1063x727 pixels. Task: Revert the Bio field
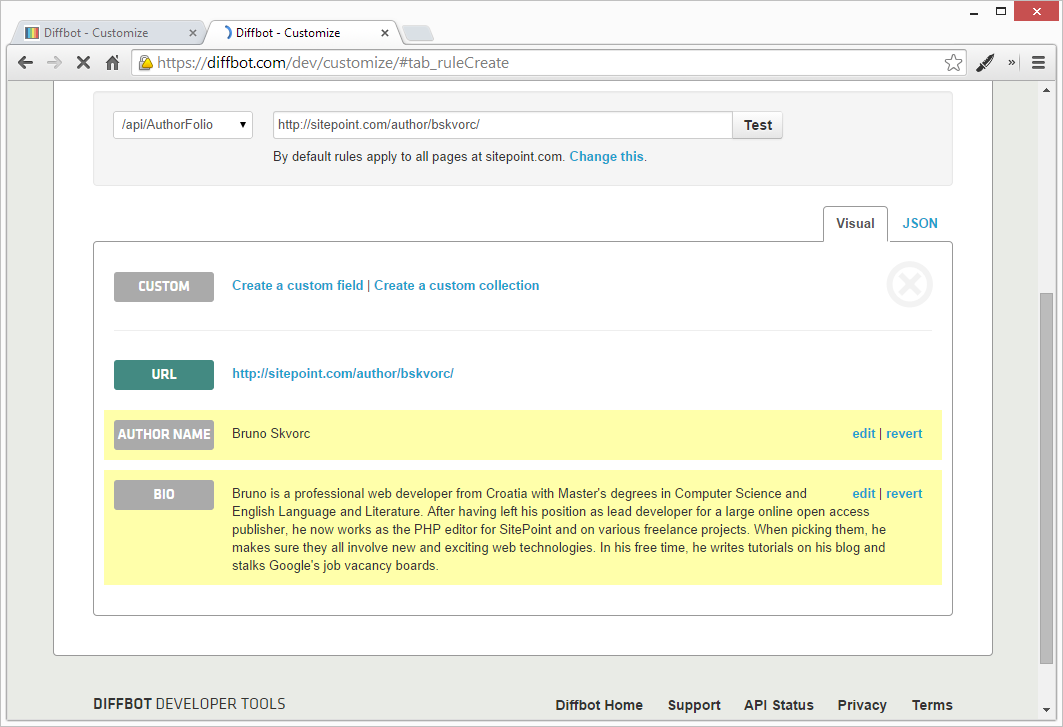(904, 493)
